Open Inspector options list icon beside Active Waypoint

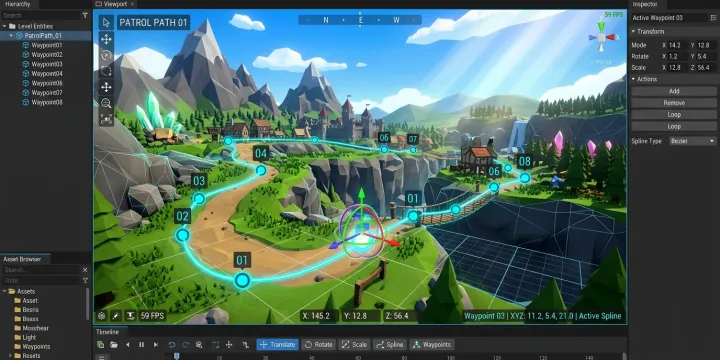pos(713,18)
